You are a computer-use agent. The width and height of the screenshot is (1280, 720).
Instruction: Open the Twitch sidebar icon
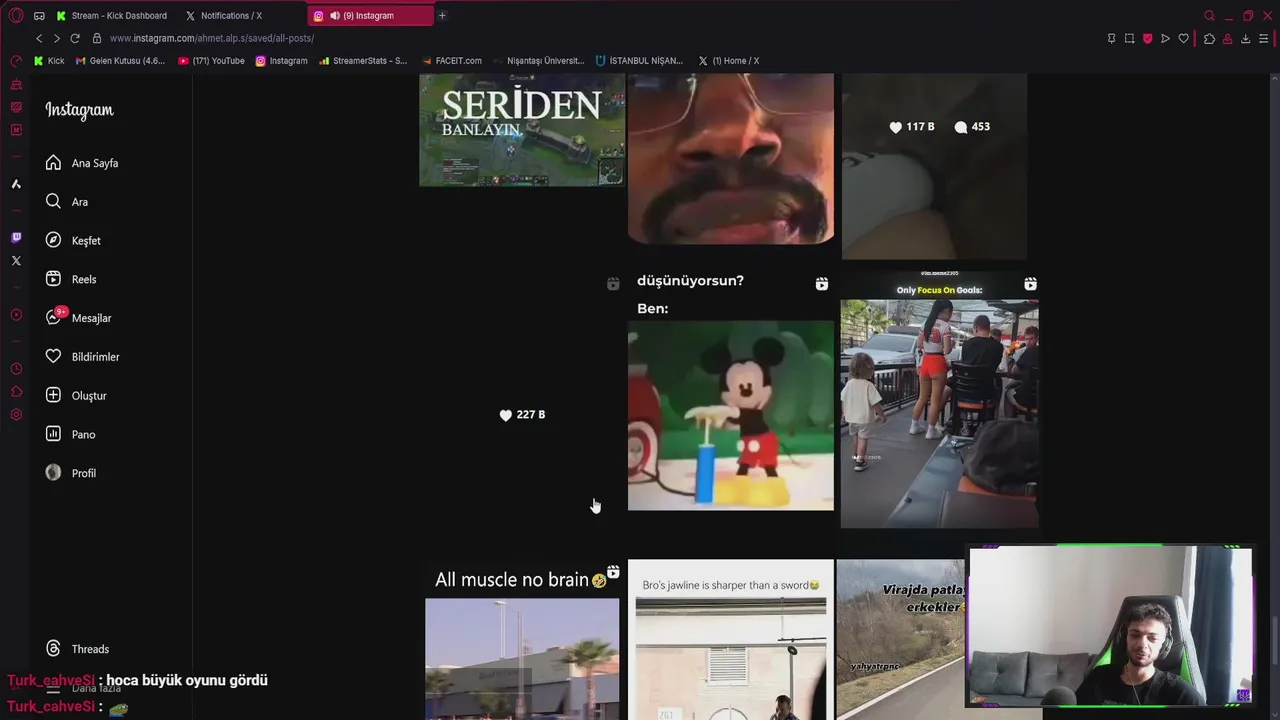16,237
